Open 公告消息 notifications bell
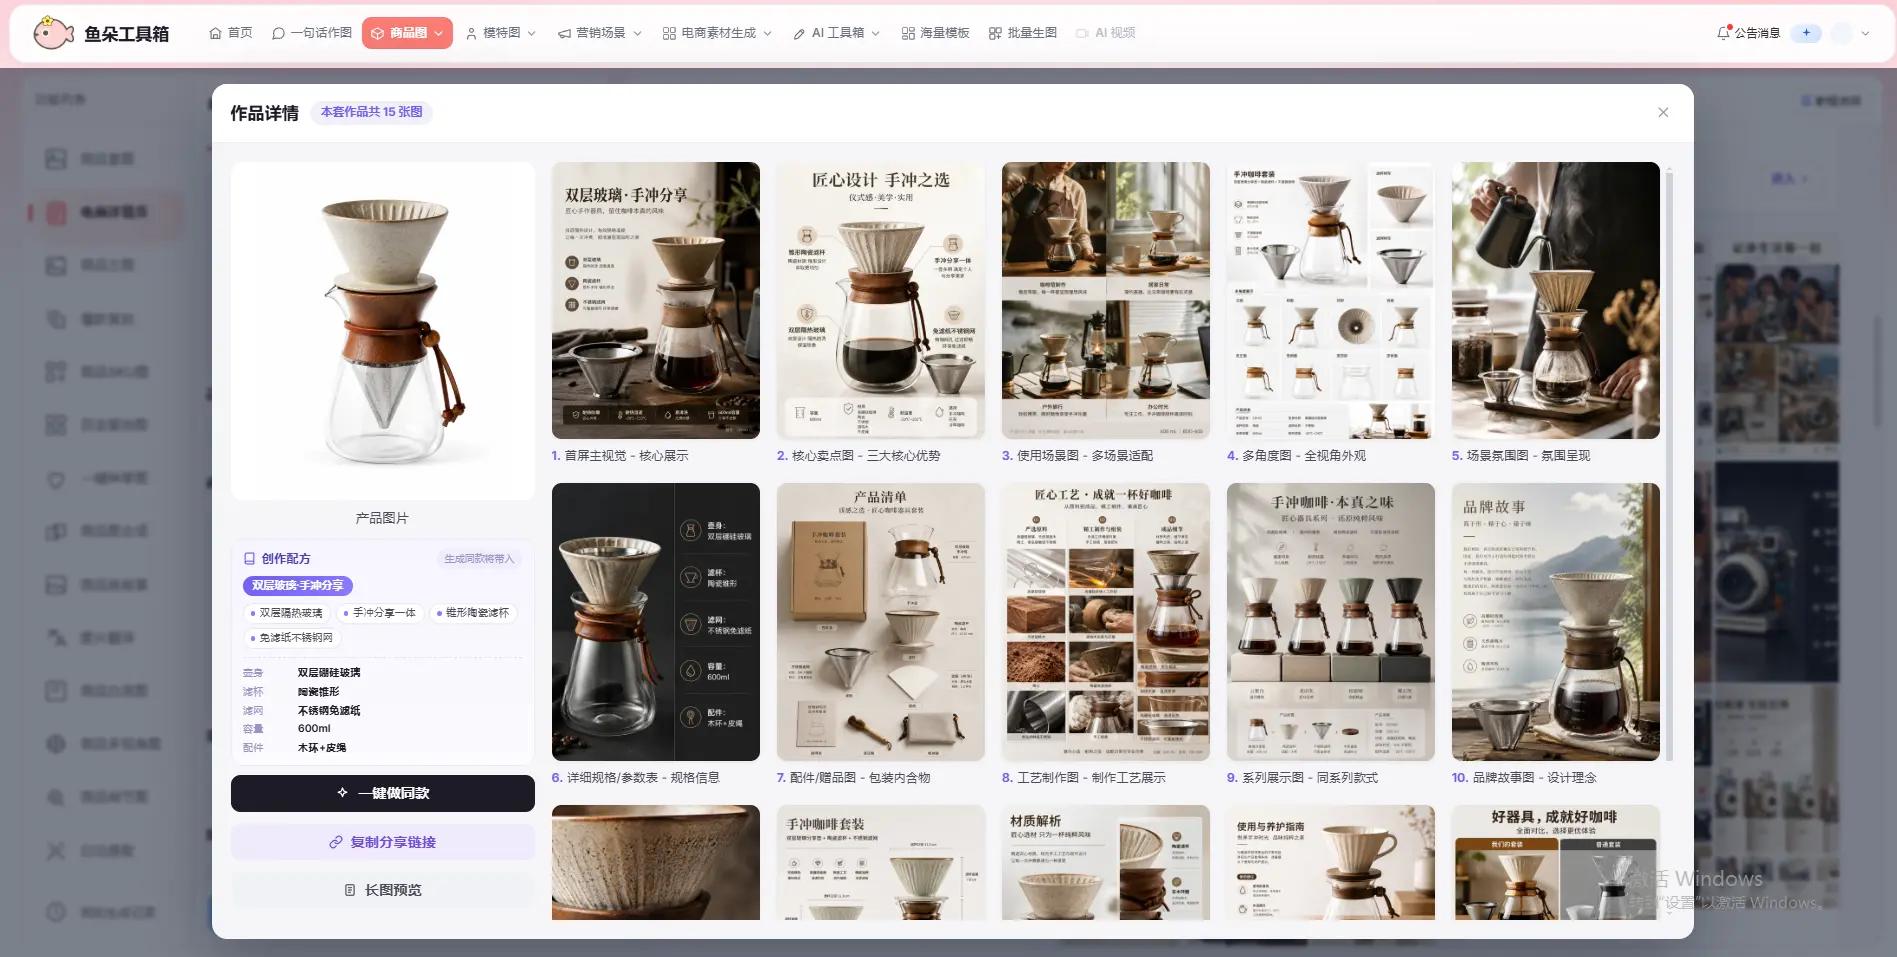1897x957 pixels. point(1748,33)
